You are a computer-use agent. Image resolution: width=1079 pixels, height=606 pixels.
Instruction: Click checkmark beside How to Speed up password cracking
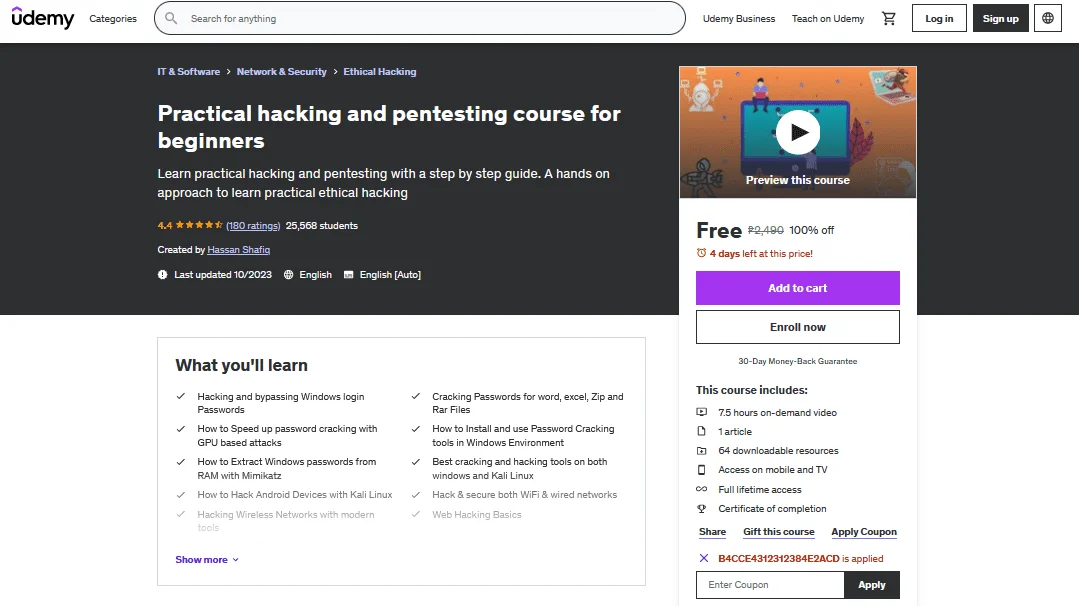[x=181, y=429]
